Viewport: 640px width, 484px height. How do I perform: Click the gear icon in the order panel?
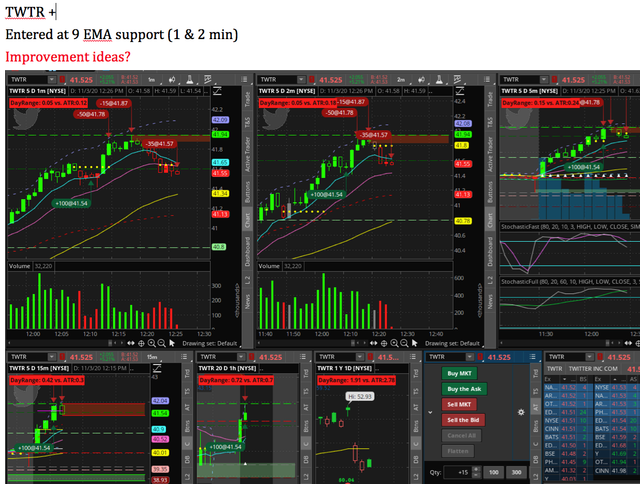(519, 410)
